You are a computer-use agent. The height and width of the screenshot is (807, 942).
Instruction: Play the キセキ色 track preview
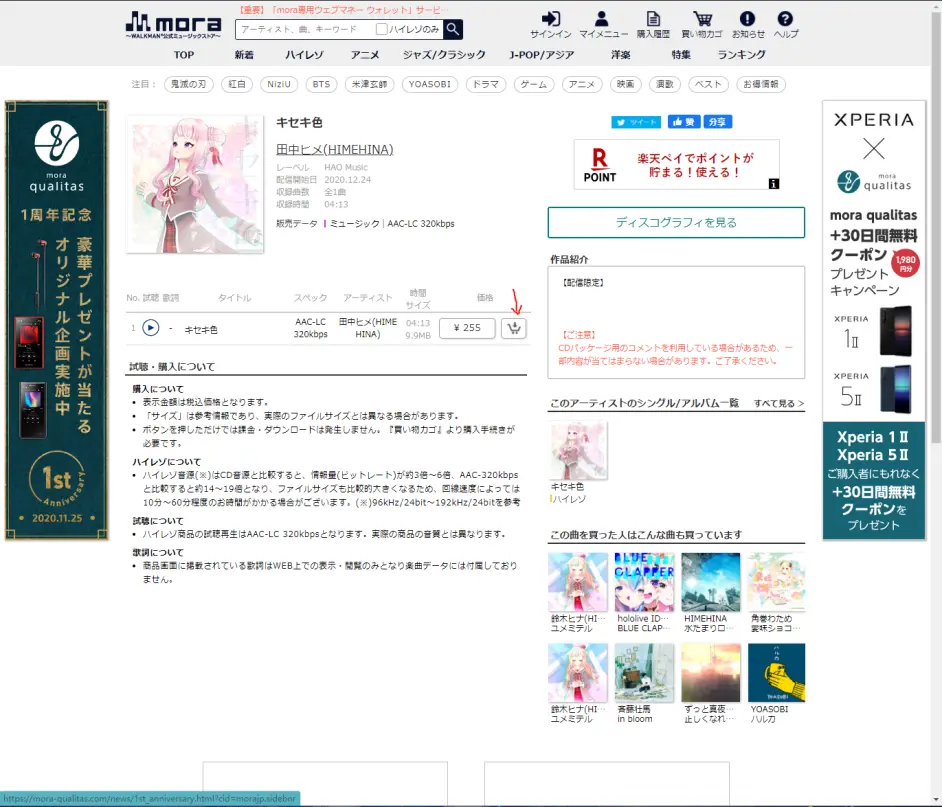pos(151,328)
